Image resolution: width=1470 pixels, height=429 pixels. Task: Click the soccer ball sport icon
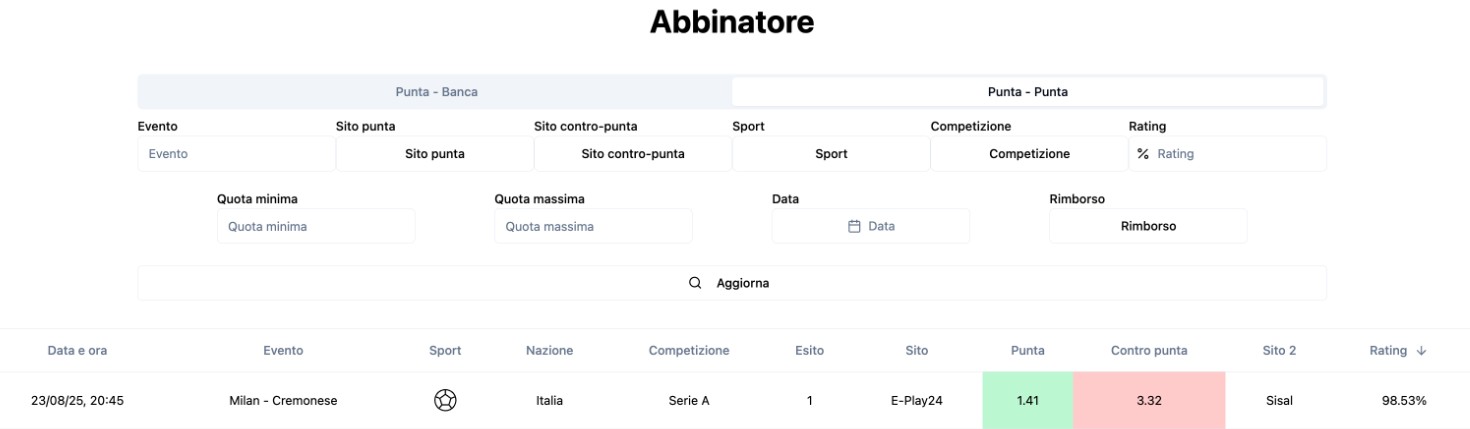coord(445,400)
